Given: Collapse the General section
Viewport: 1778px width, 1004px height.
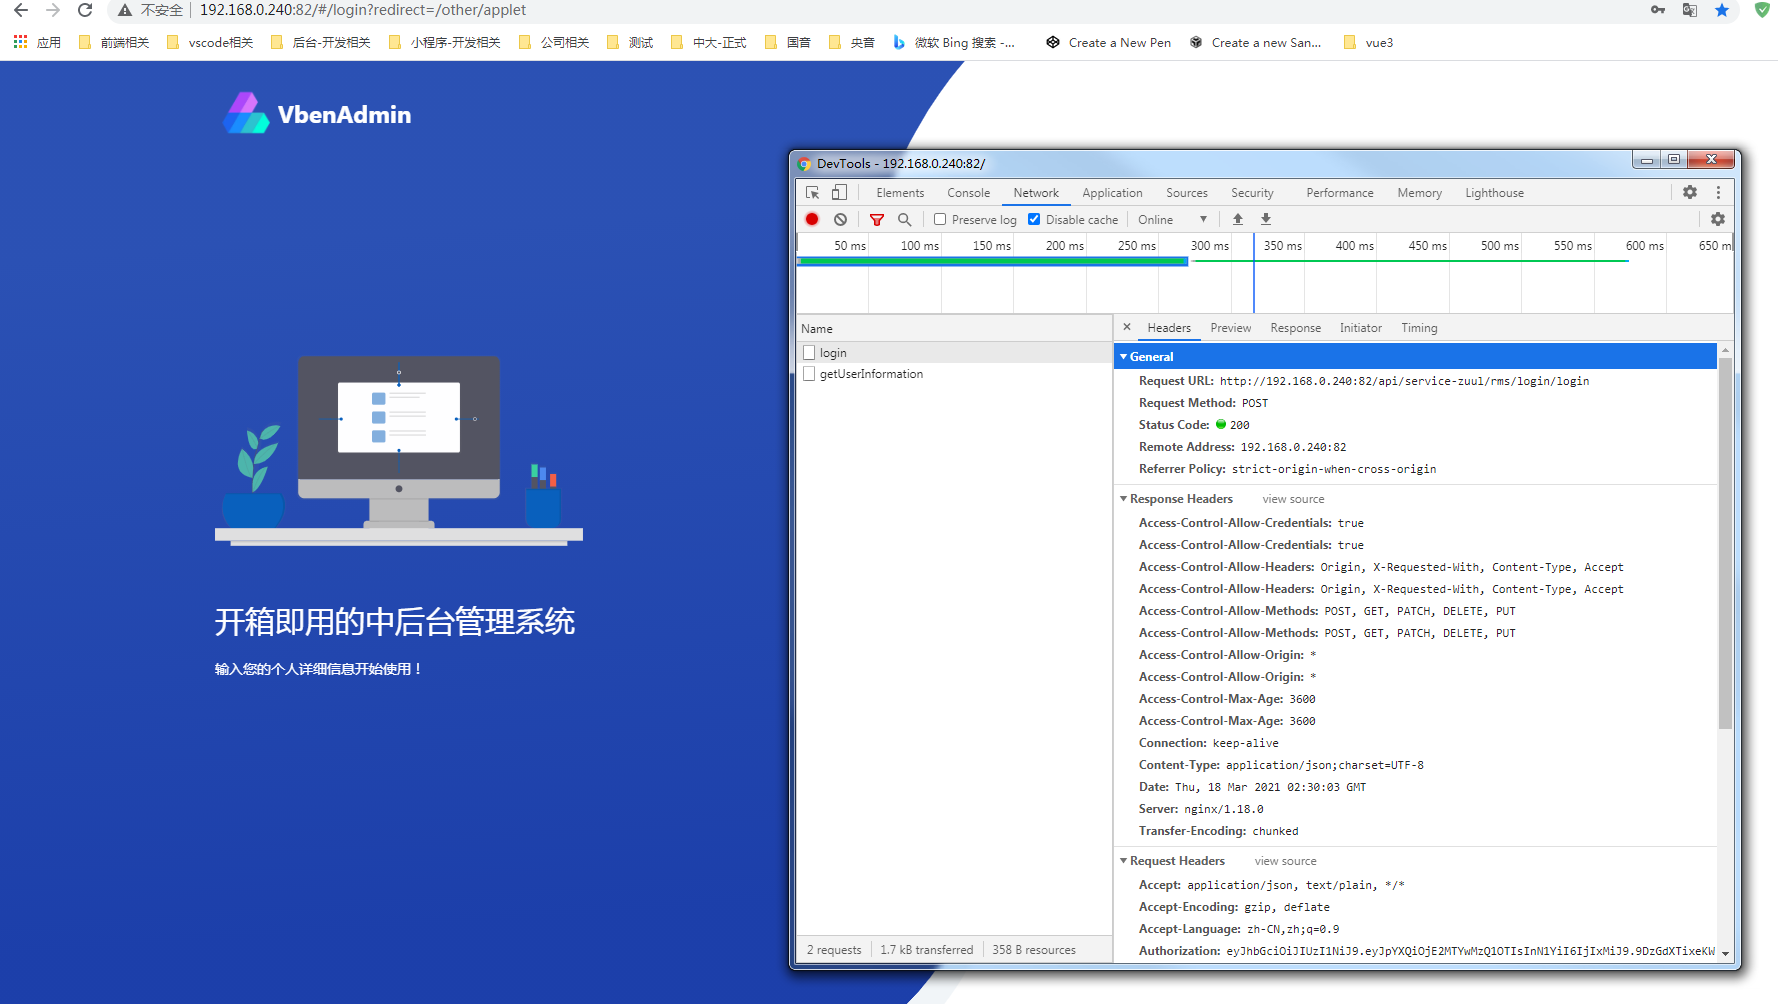Looking at the screenshot, I should pos(1123,356).
